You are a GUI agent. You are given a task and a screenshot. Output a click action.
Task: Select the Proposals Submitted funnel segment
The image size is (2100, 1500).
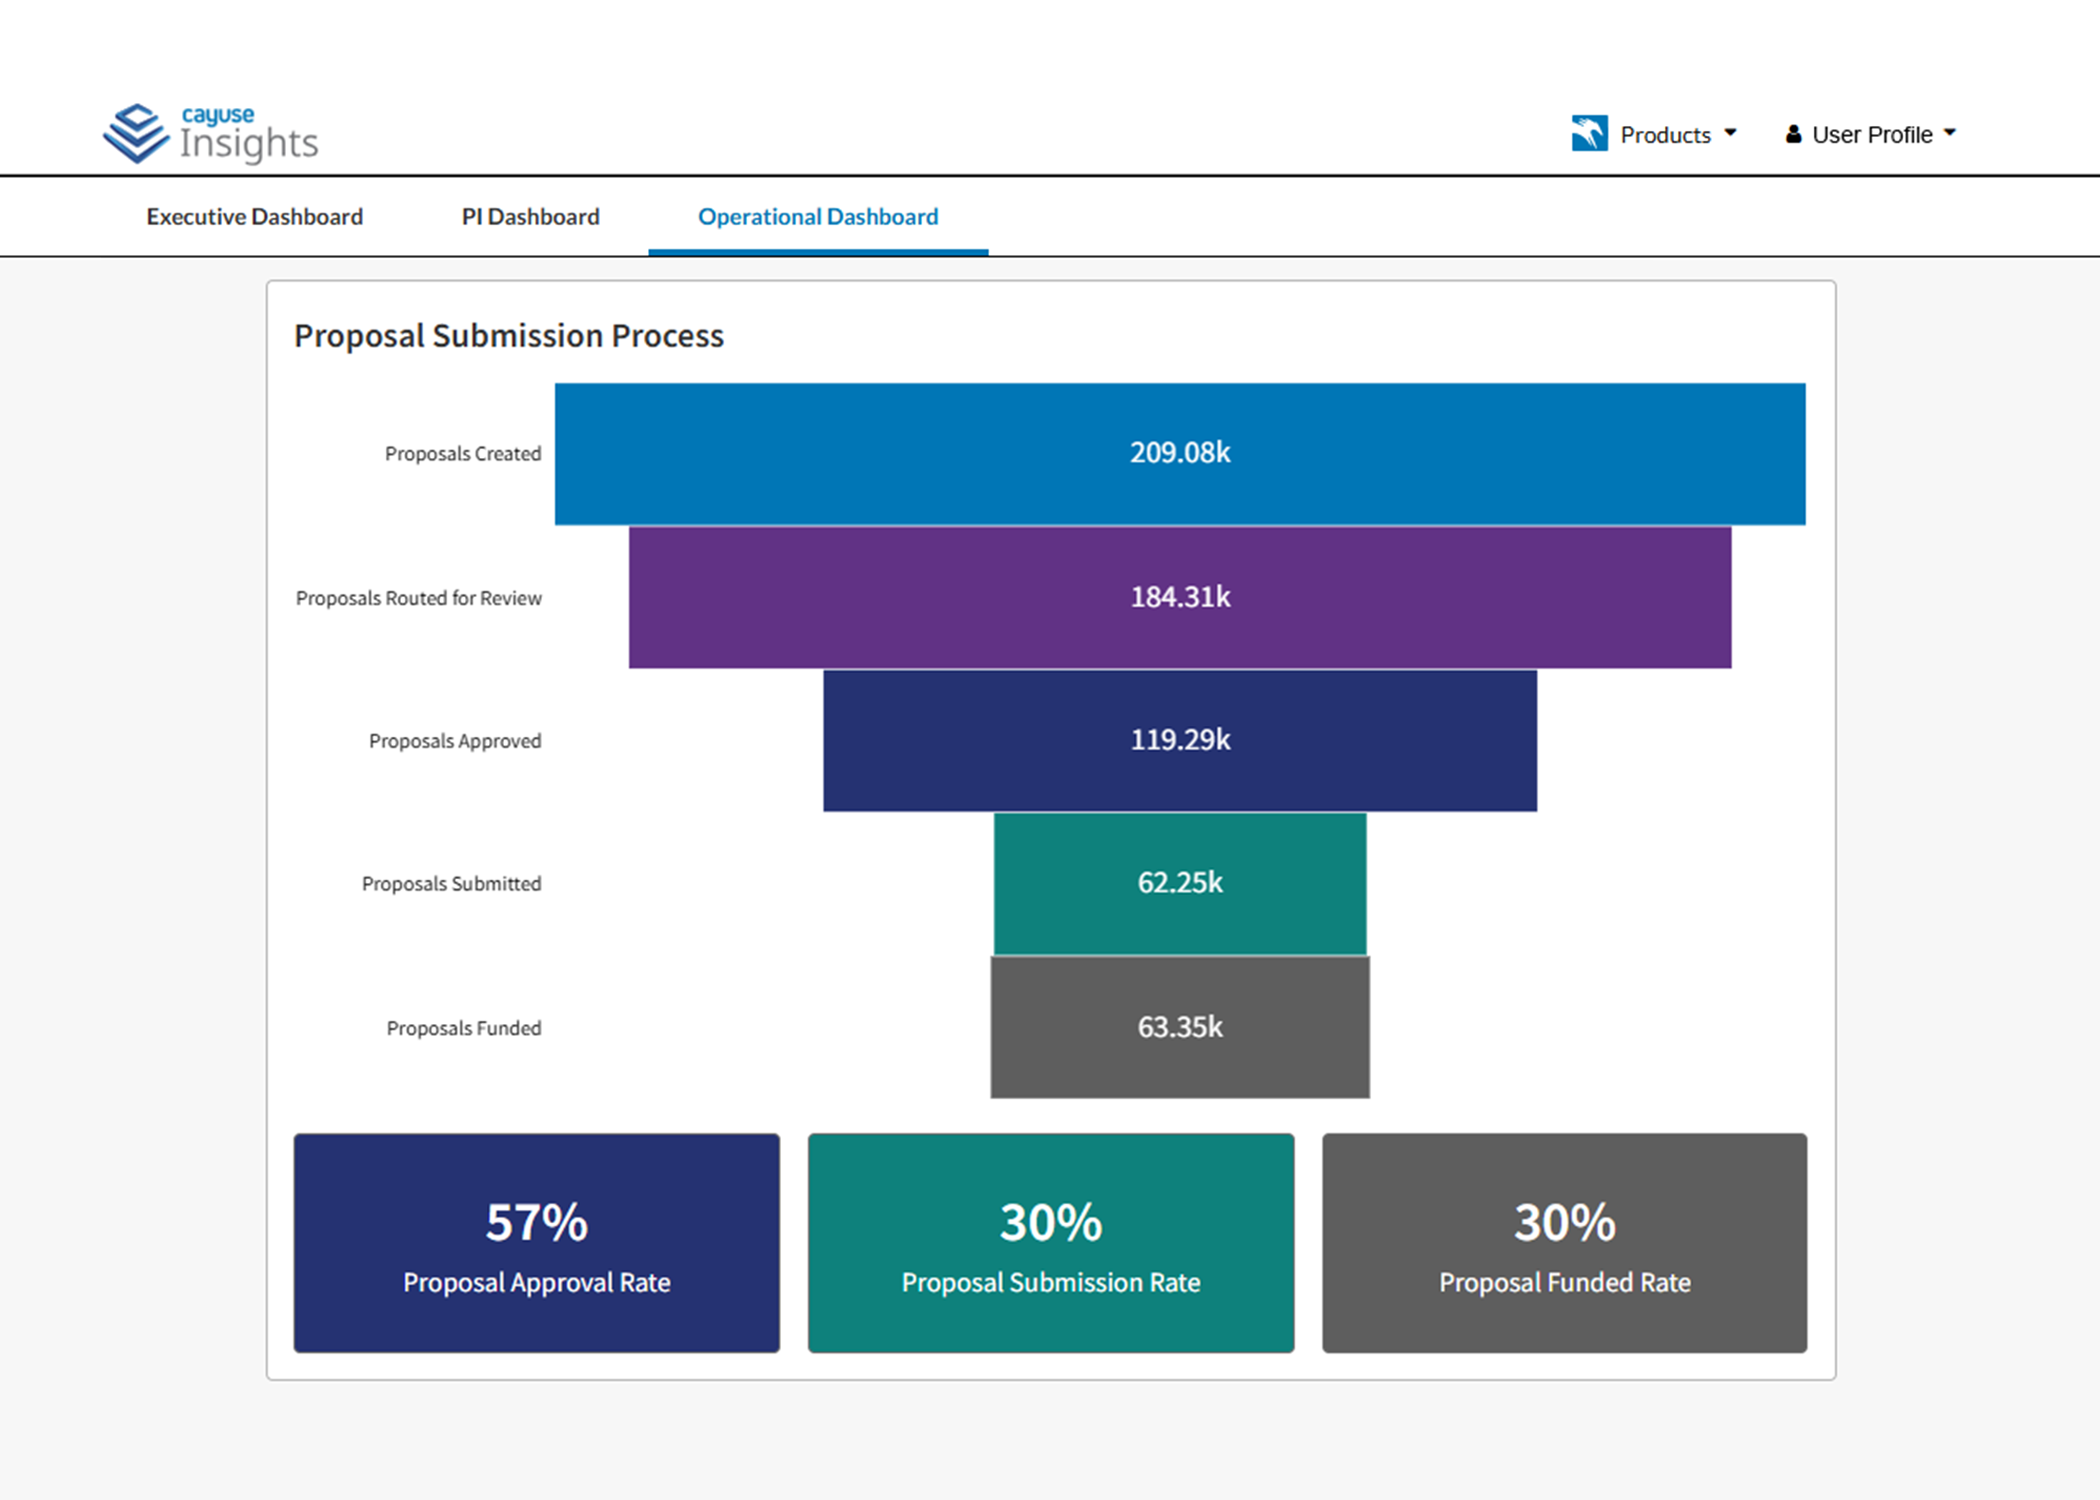(1180, 883)
